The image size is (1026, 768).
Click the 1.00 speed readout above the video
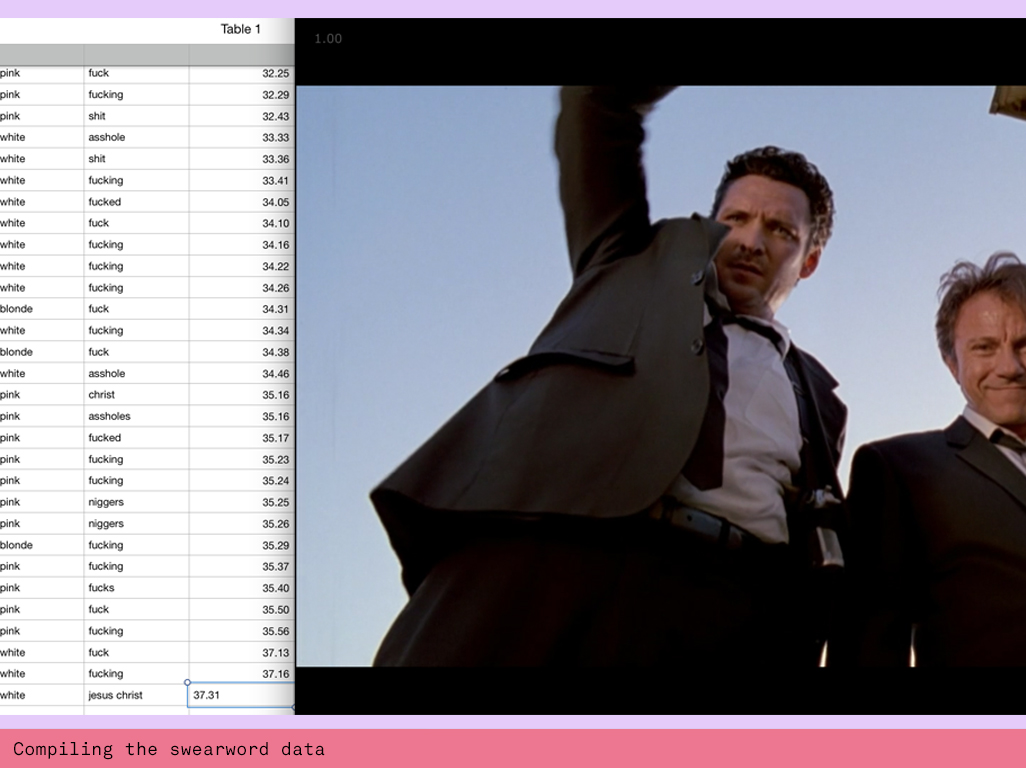[328, 39]
